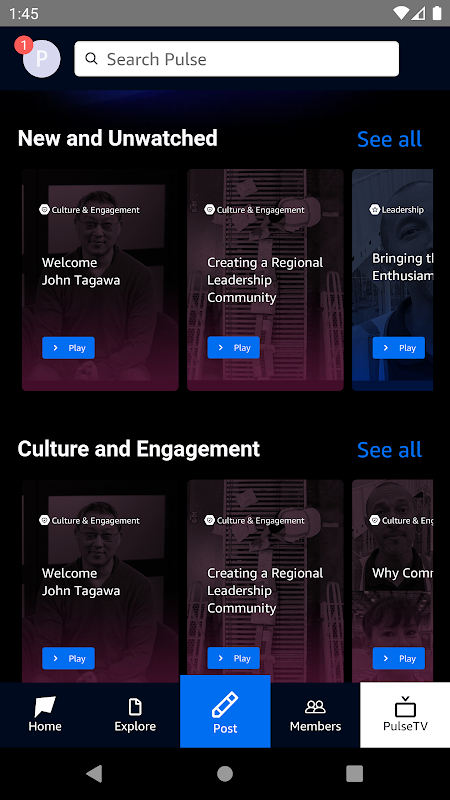This screenshot has height=800, width=450.
Task: Open Creating a Regional Leadership Community thumbnail in Culture and Engagement
Action: click(x=265, y=581)
